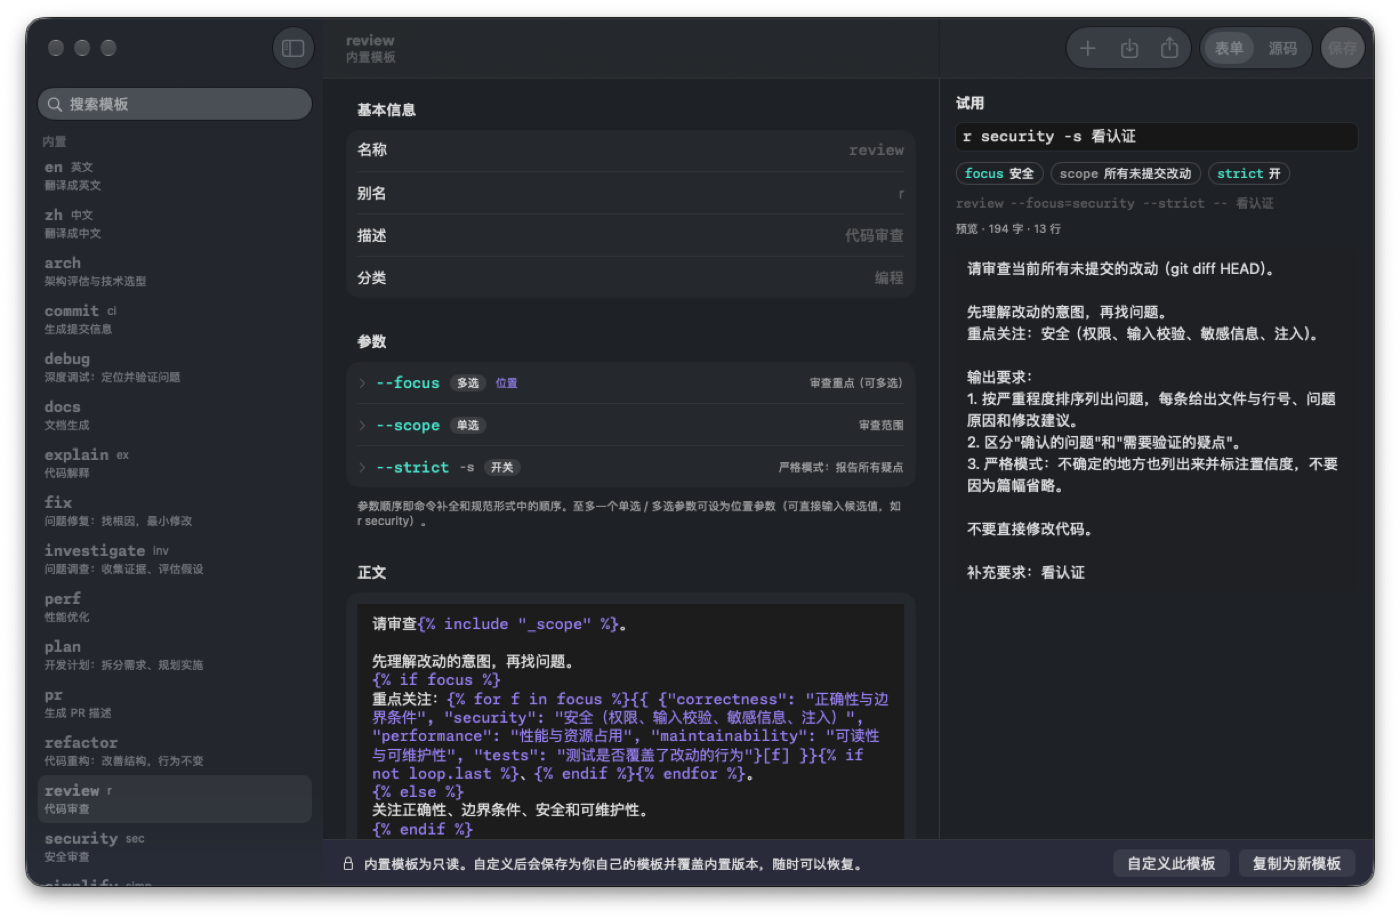
Task: Click the 开关 tag on --strict
Action: pos(502,467)
